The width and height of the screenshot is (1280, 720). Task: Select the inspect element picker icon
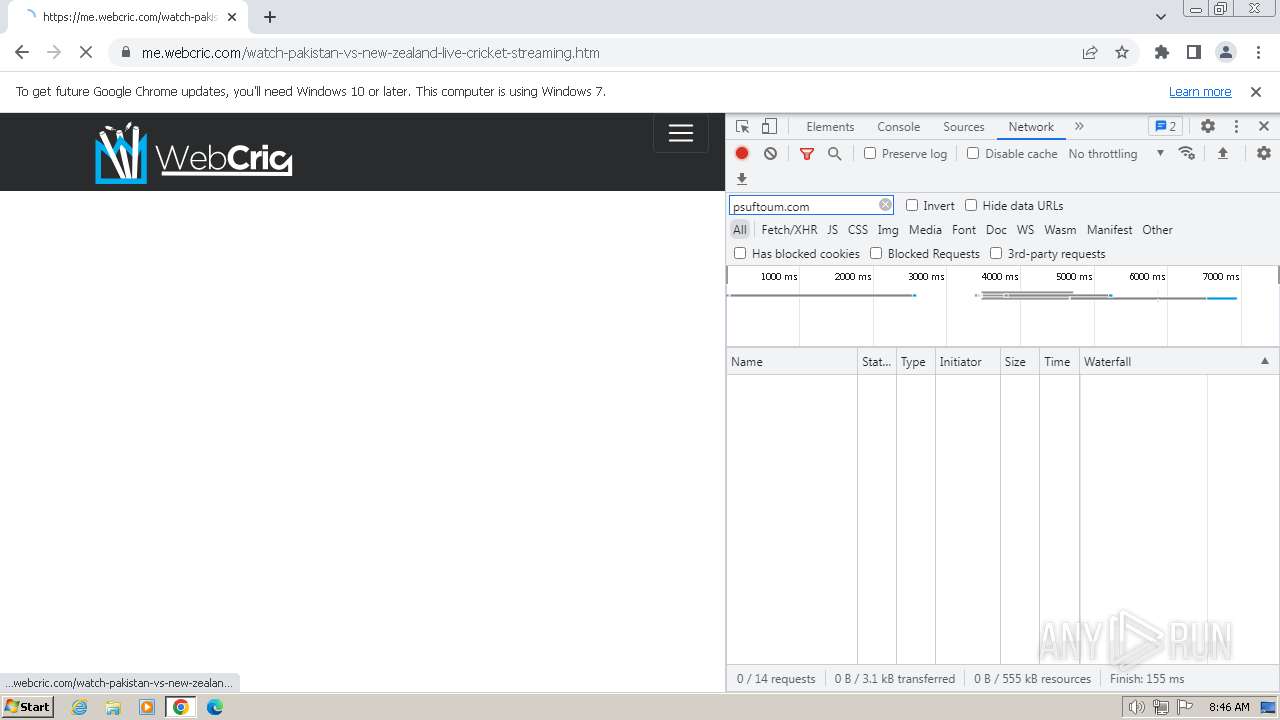[742, 127]
